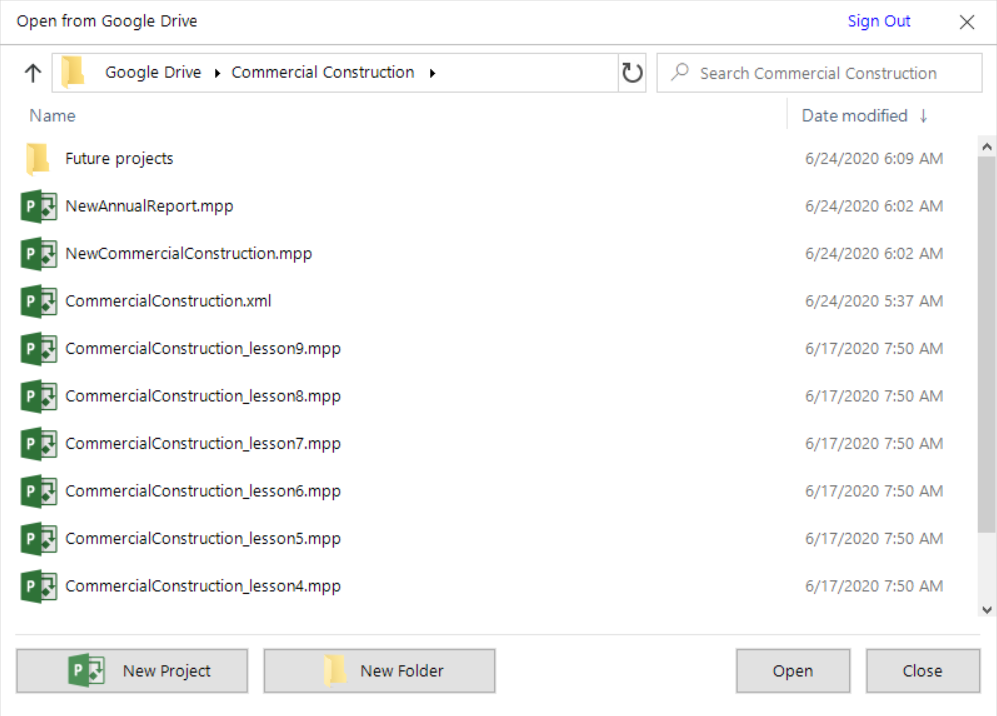Close the Open from Google Drive dialog
997x716 pixels.
click(x=967, y=22)
